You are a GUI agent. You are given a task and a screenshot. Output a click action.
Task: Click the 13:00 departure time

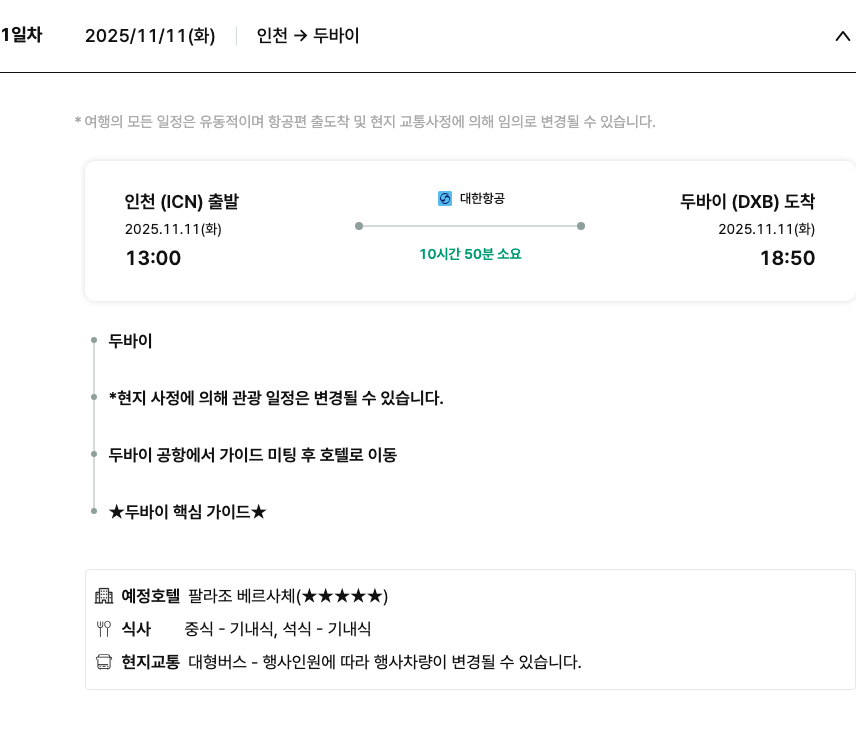153,258
